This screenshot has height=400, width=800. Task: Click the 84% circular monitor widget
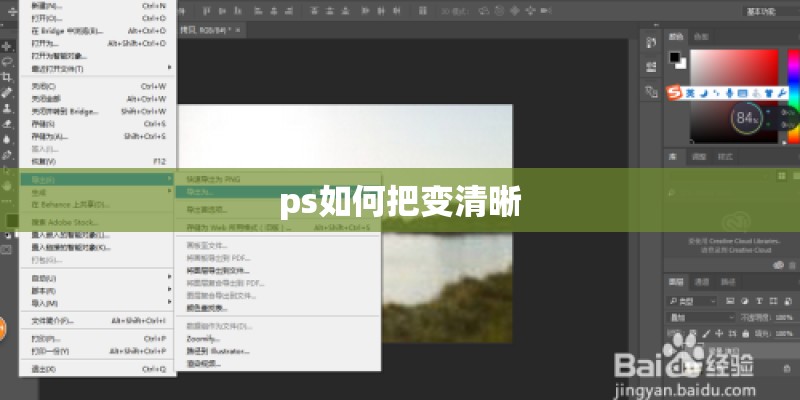pyautogui.click(x=746, y=118)
